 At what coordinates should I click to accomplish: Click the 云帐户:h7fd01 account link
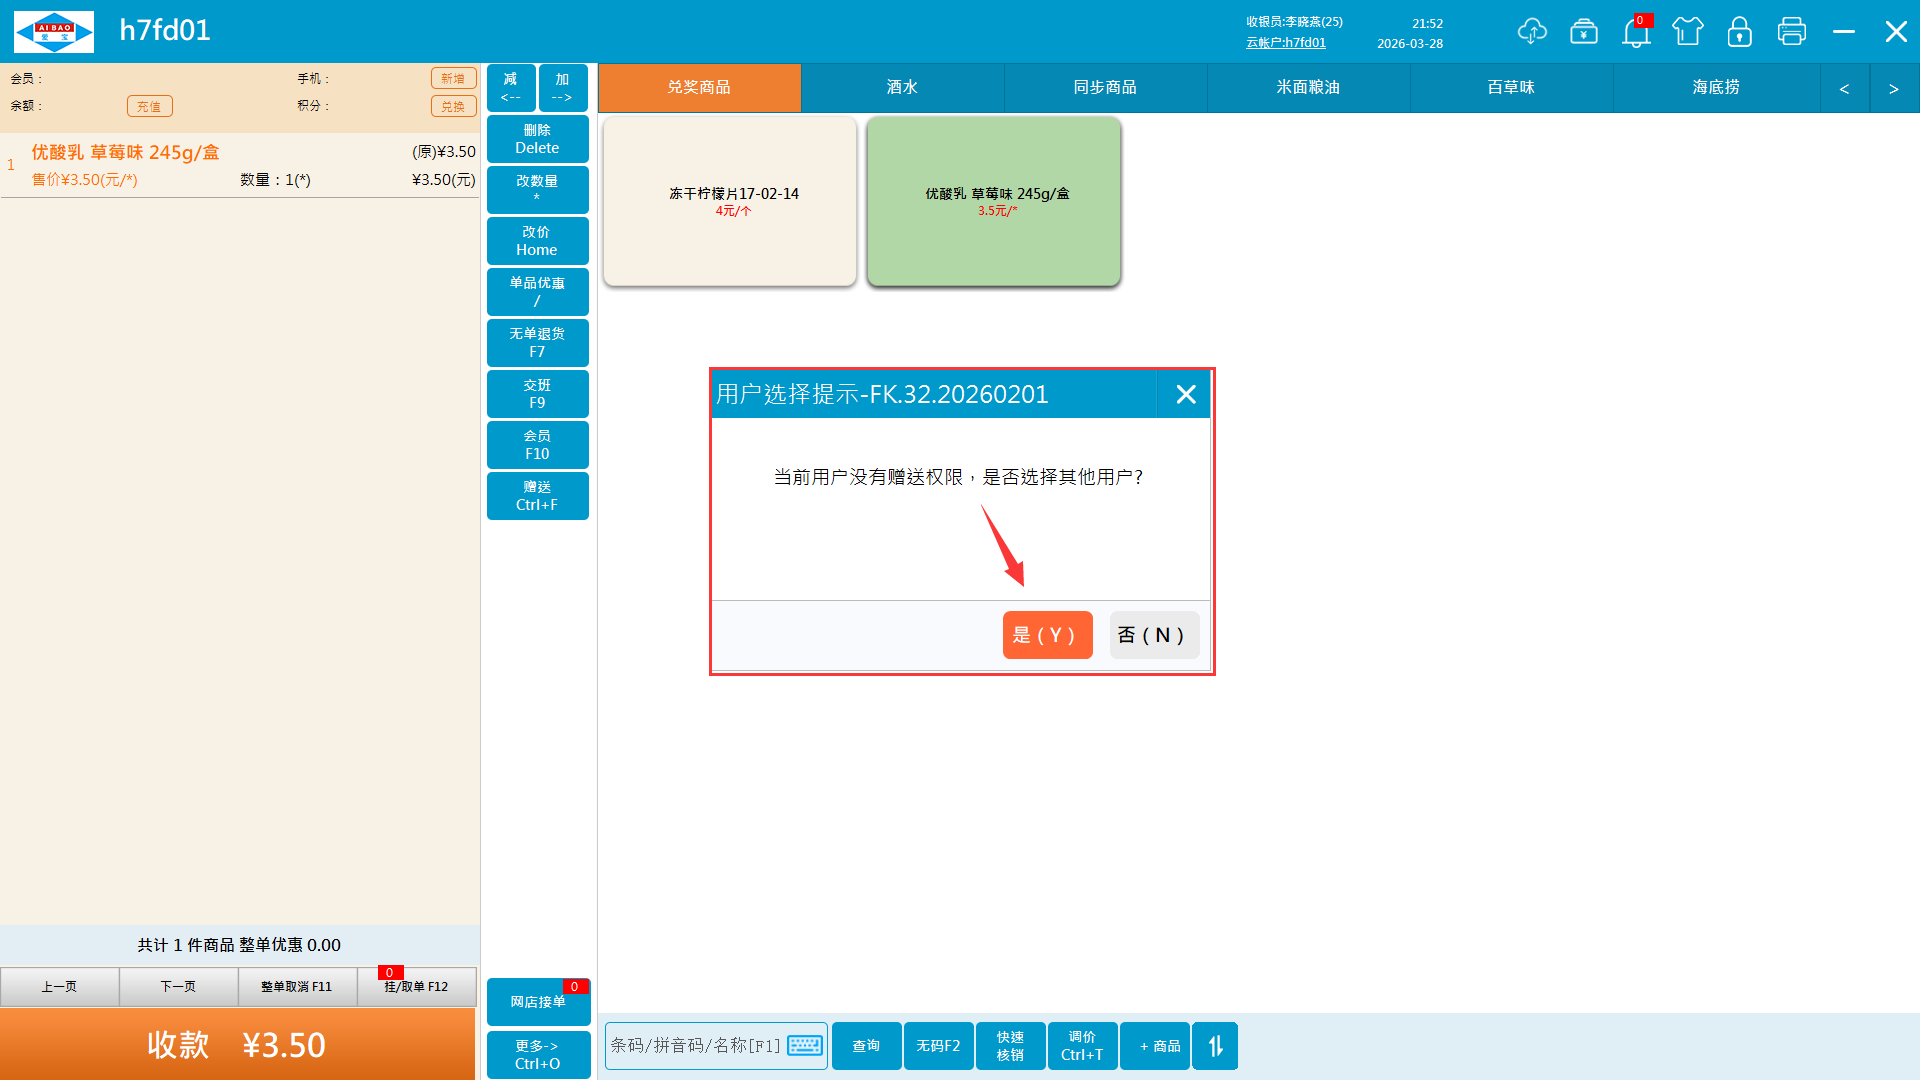pos(1285,43)
